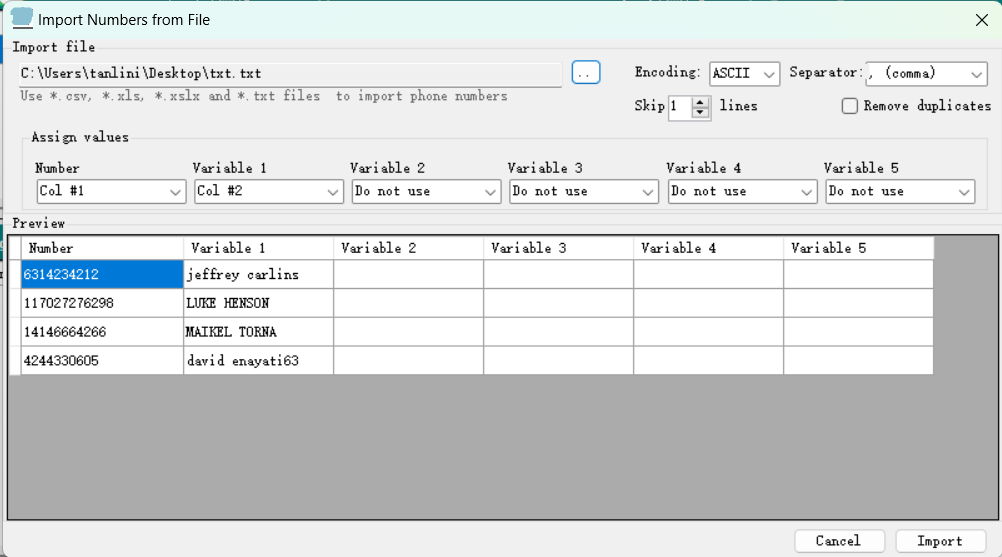
Task: Click the Skip lines number field
Action: [x=679, y=106]
